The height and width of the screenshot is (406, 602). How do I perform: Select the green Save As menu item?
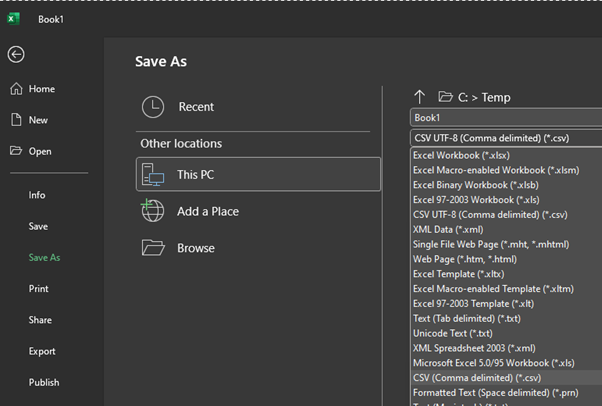44,257
